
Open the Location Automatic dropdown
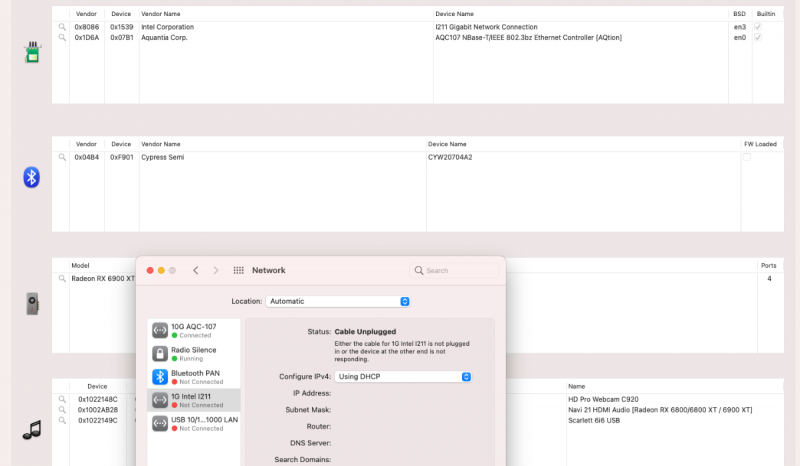pos(337,302)
